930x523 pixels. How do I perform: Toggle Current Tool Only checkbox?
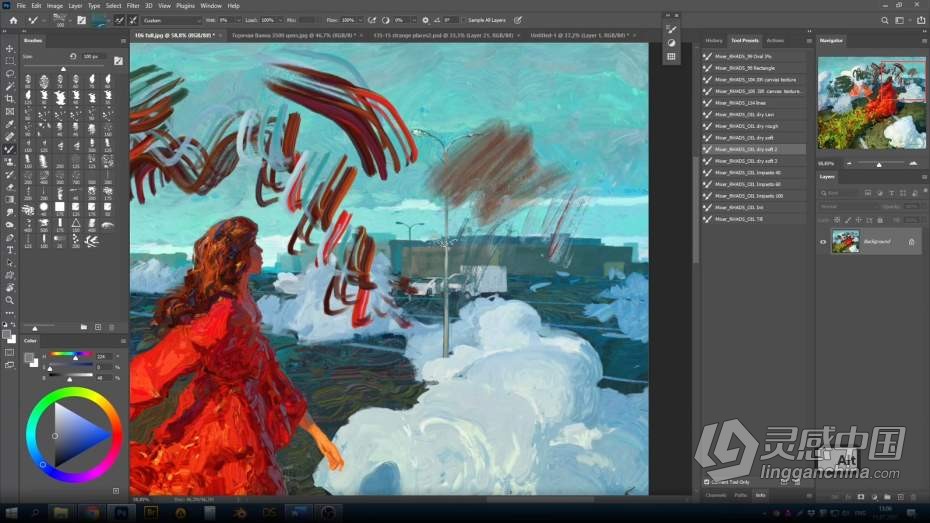[706, 482]
